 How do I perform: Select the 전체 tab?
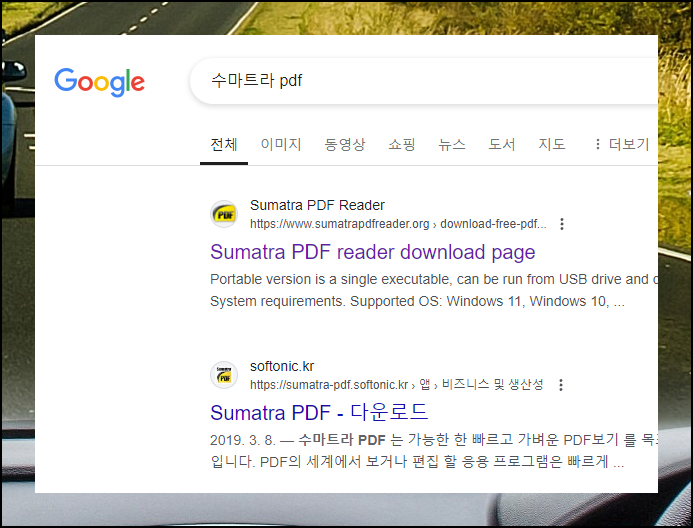224,144
